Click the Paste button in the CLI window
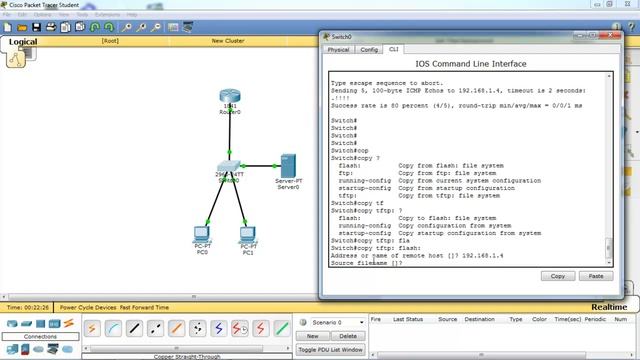The width and height of the screenshot is (640, 360). [596, 276]
